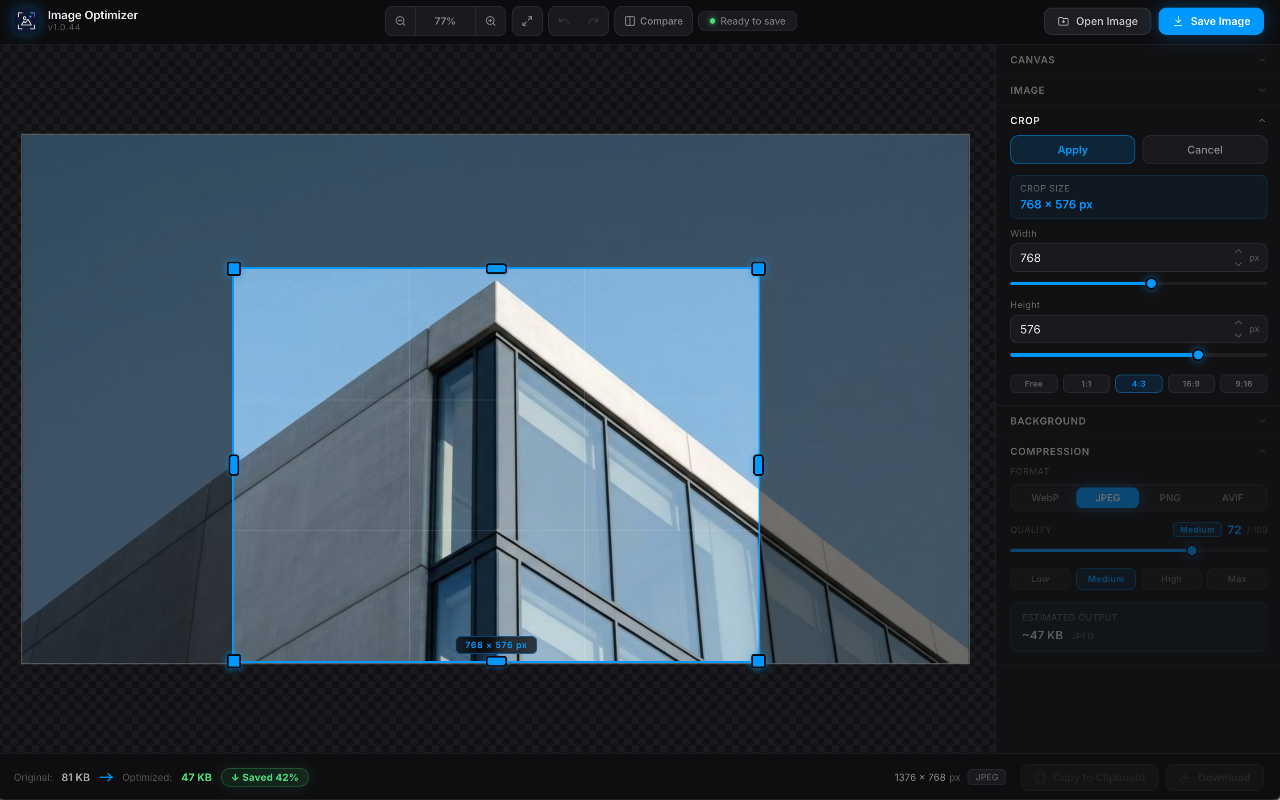Cancel the crop

click(x=1204, y=150)
